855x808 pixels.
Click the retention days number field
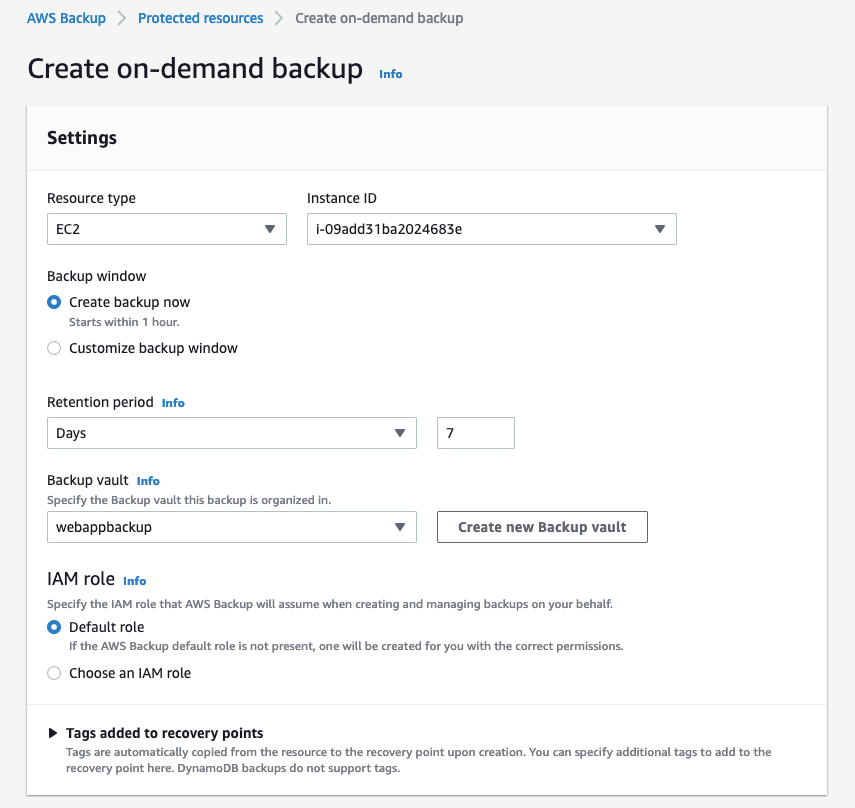[x=475, y=432]
